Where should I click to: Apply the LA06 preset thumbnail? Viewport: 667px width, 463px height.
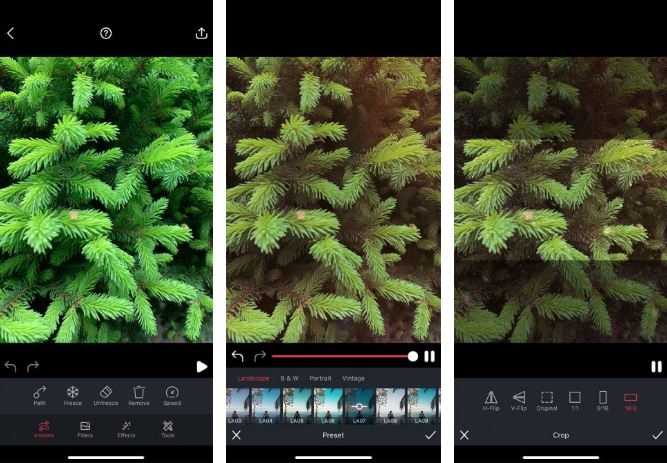pos(328,406)
